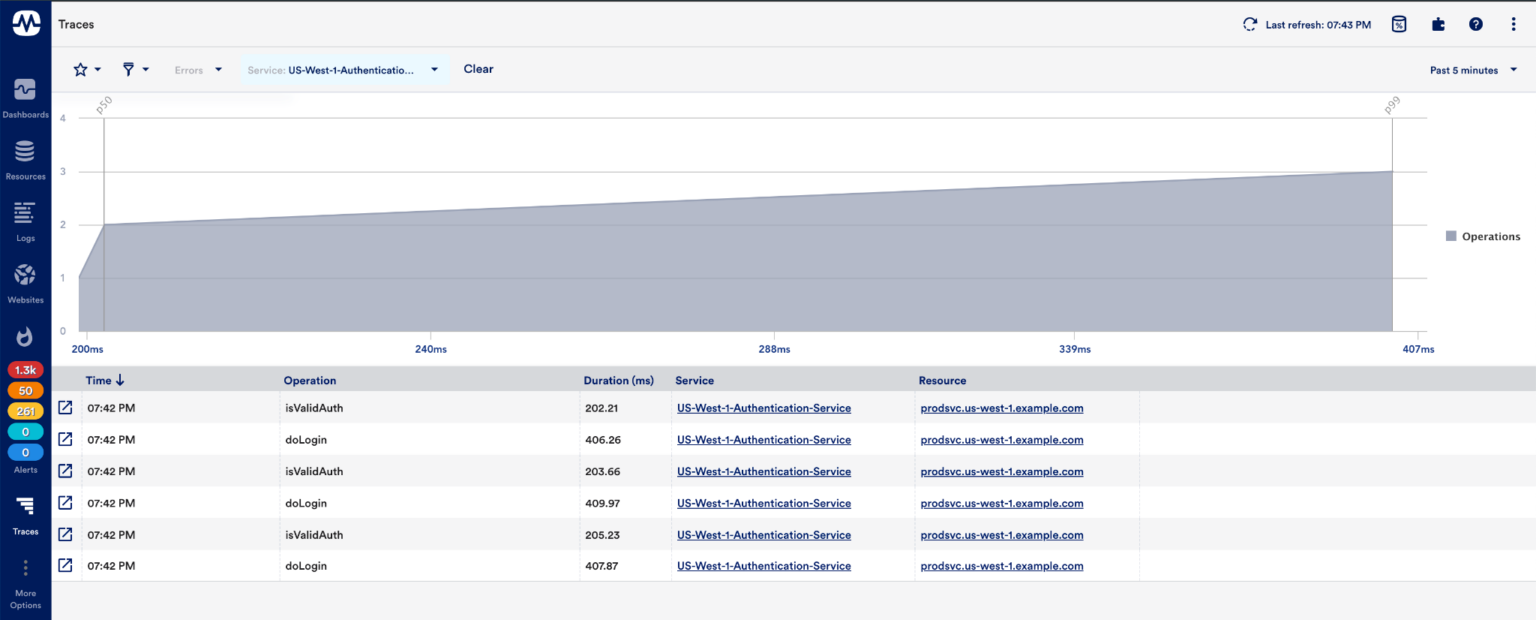Open the favorites star dropdown
1536x620 pixels.
(86, 68)
